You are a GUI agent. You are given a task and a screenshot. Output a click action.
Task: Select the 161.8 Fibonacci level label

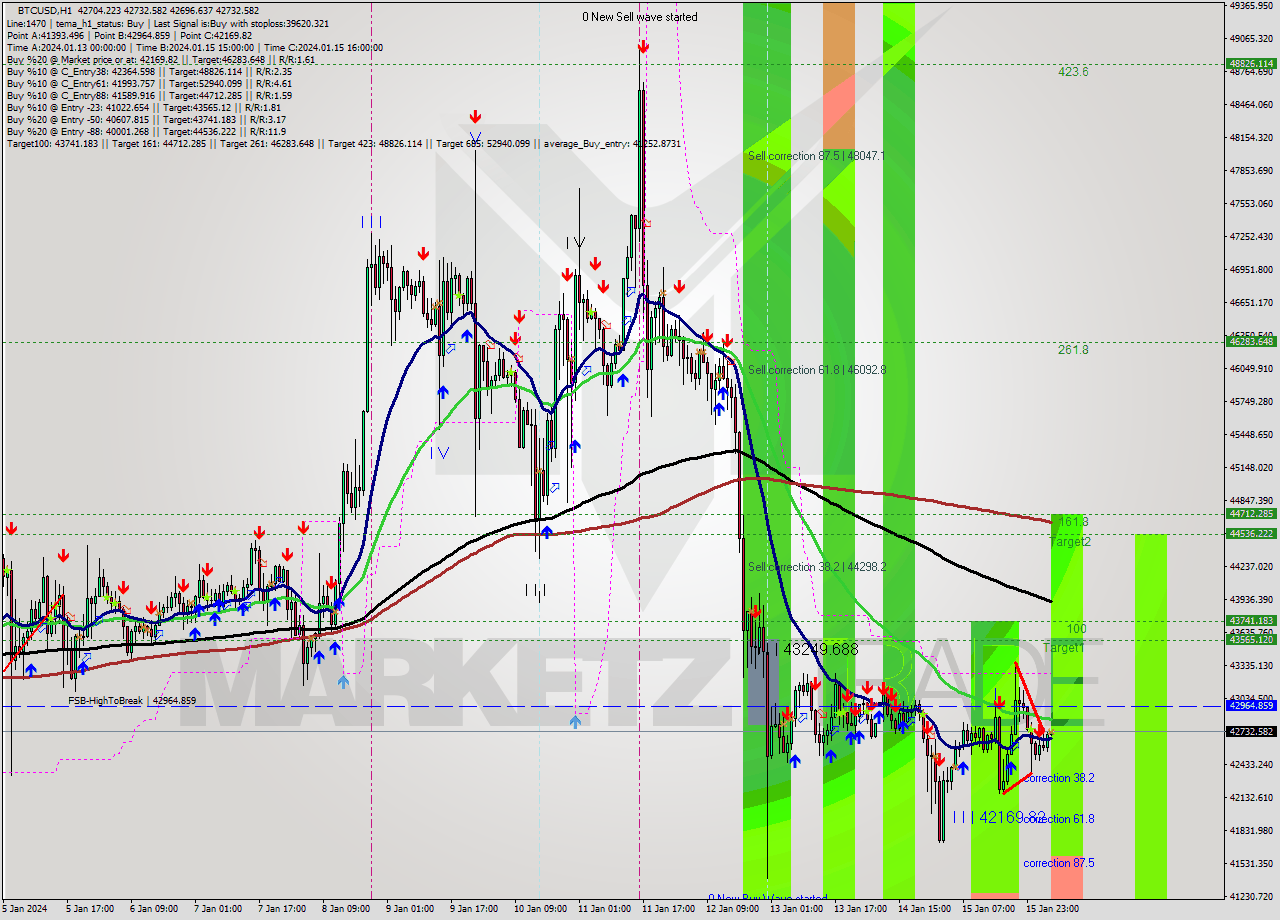(1073, 522)
